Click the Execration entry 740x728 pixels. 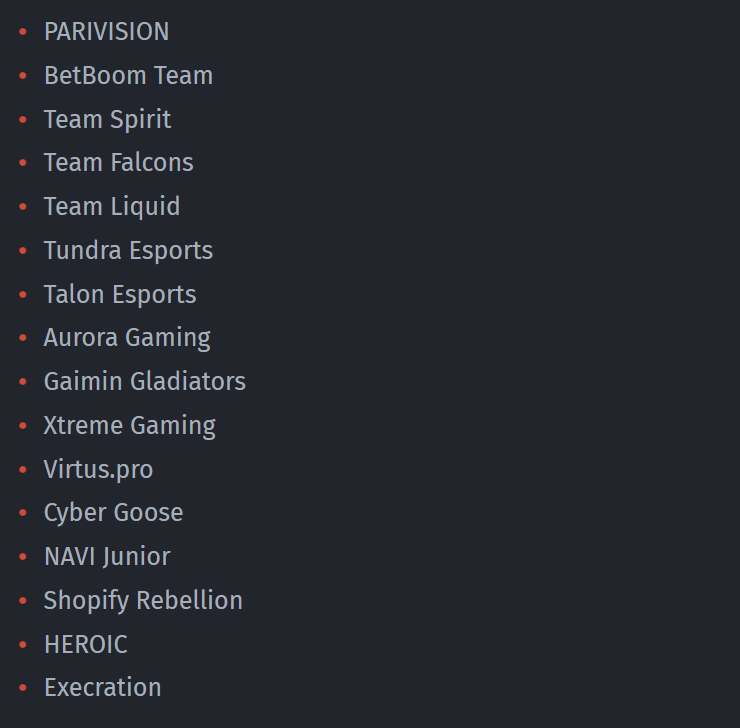click(x=102, y=688)
